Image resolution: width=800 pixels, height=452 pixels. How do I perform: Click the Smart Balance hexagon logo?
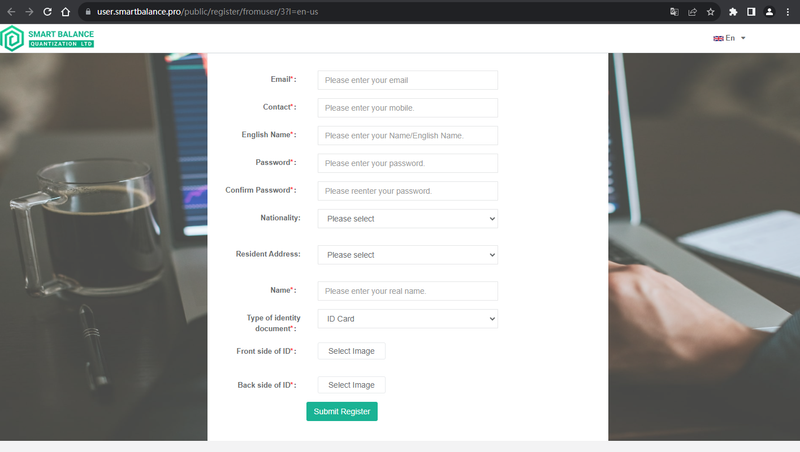pos(12,38)
